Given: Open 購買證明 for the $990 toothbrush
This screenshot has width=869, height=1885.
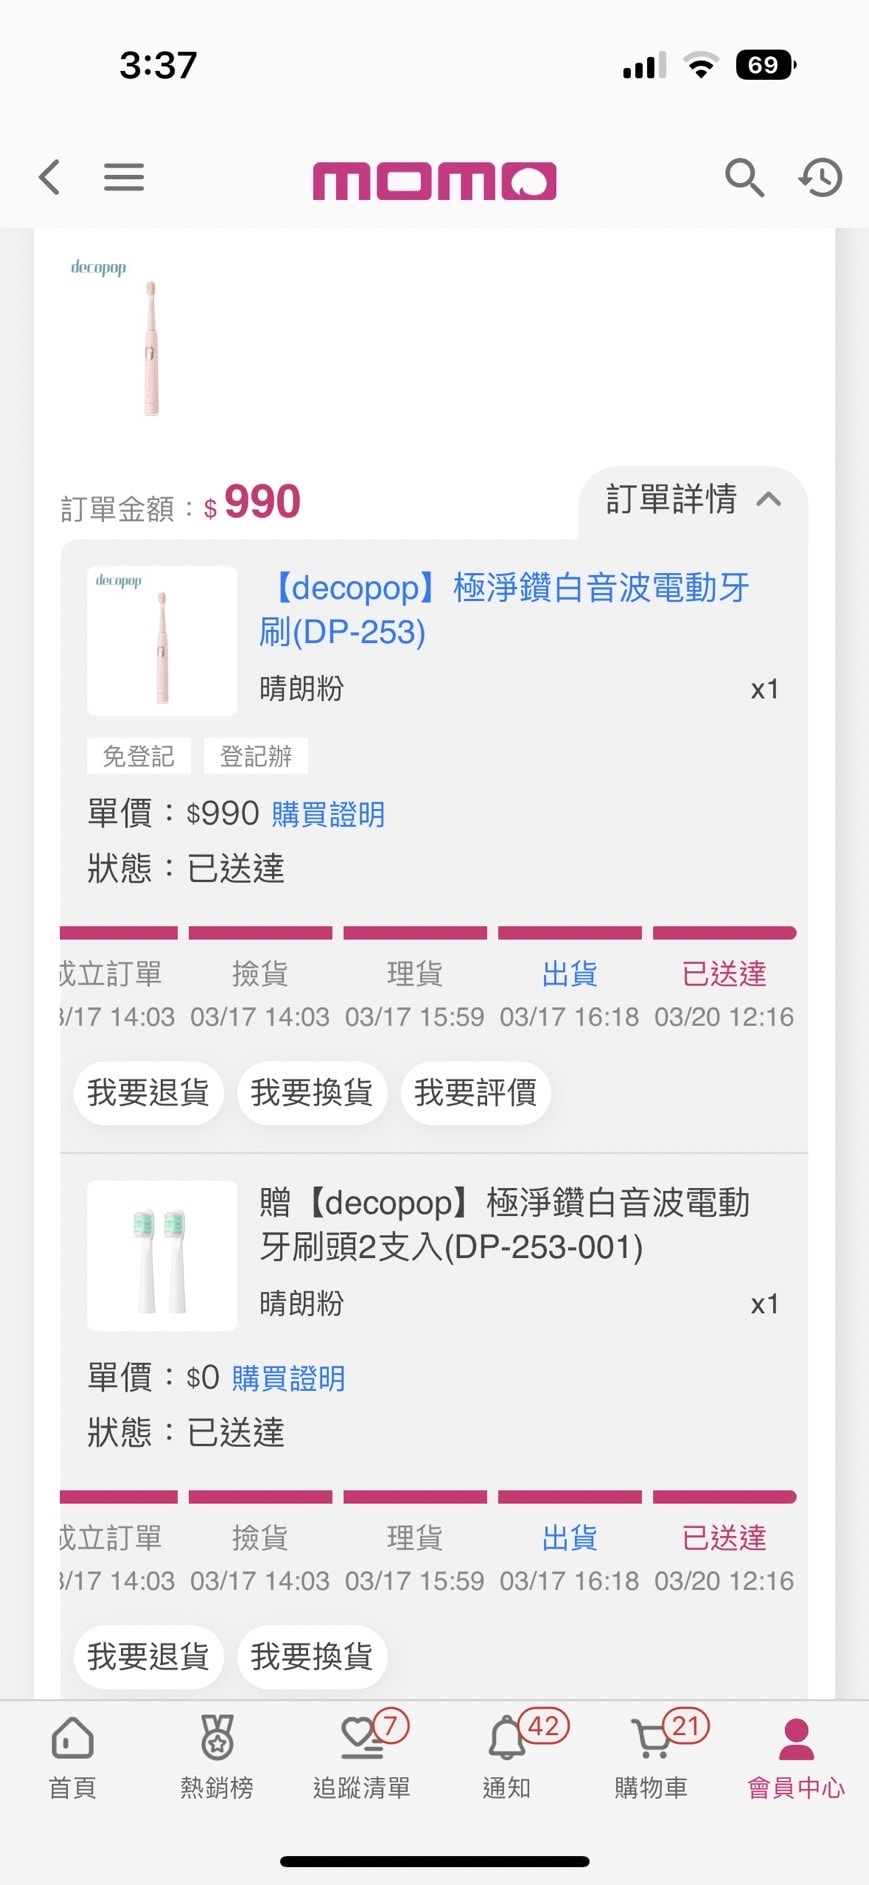Looking at the screenshot, I should tap(328, 814).
